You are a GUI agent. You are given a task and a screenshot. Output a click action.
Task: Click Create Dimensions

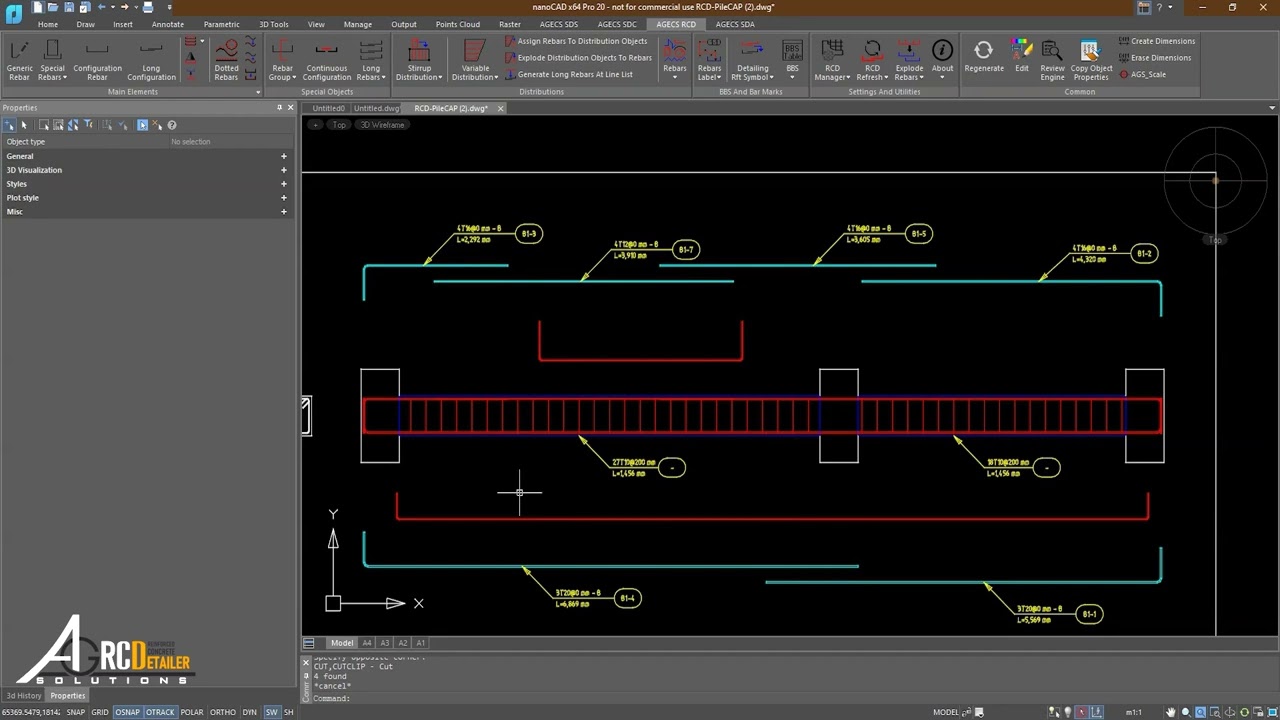tap(1157, 41)
